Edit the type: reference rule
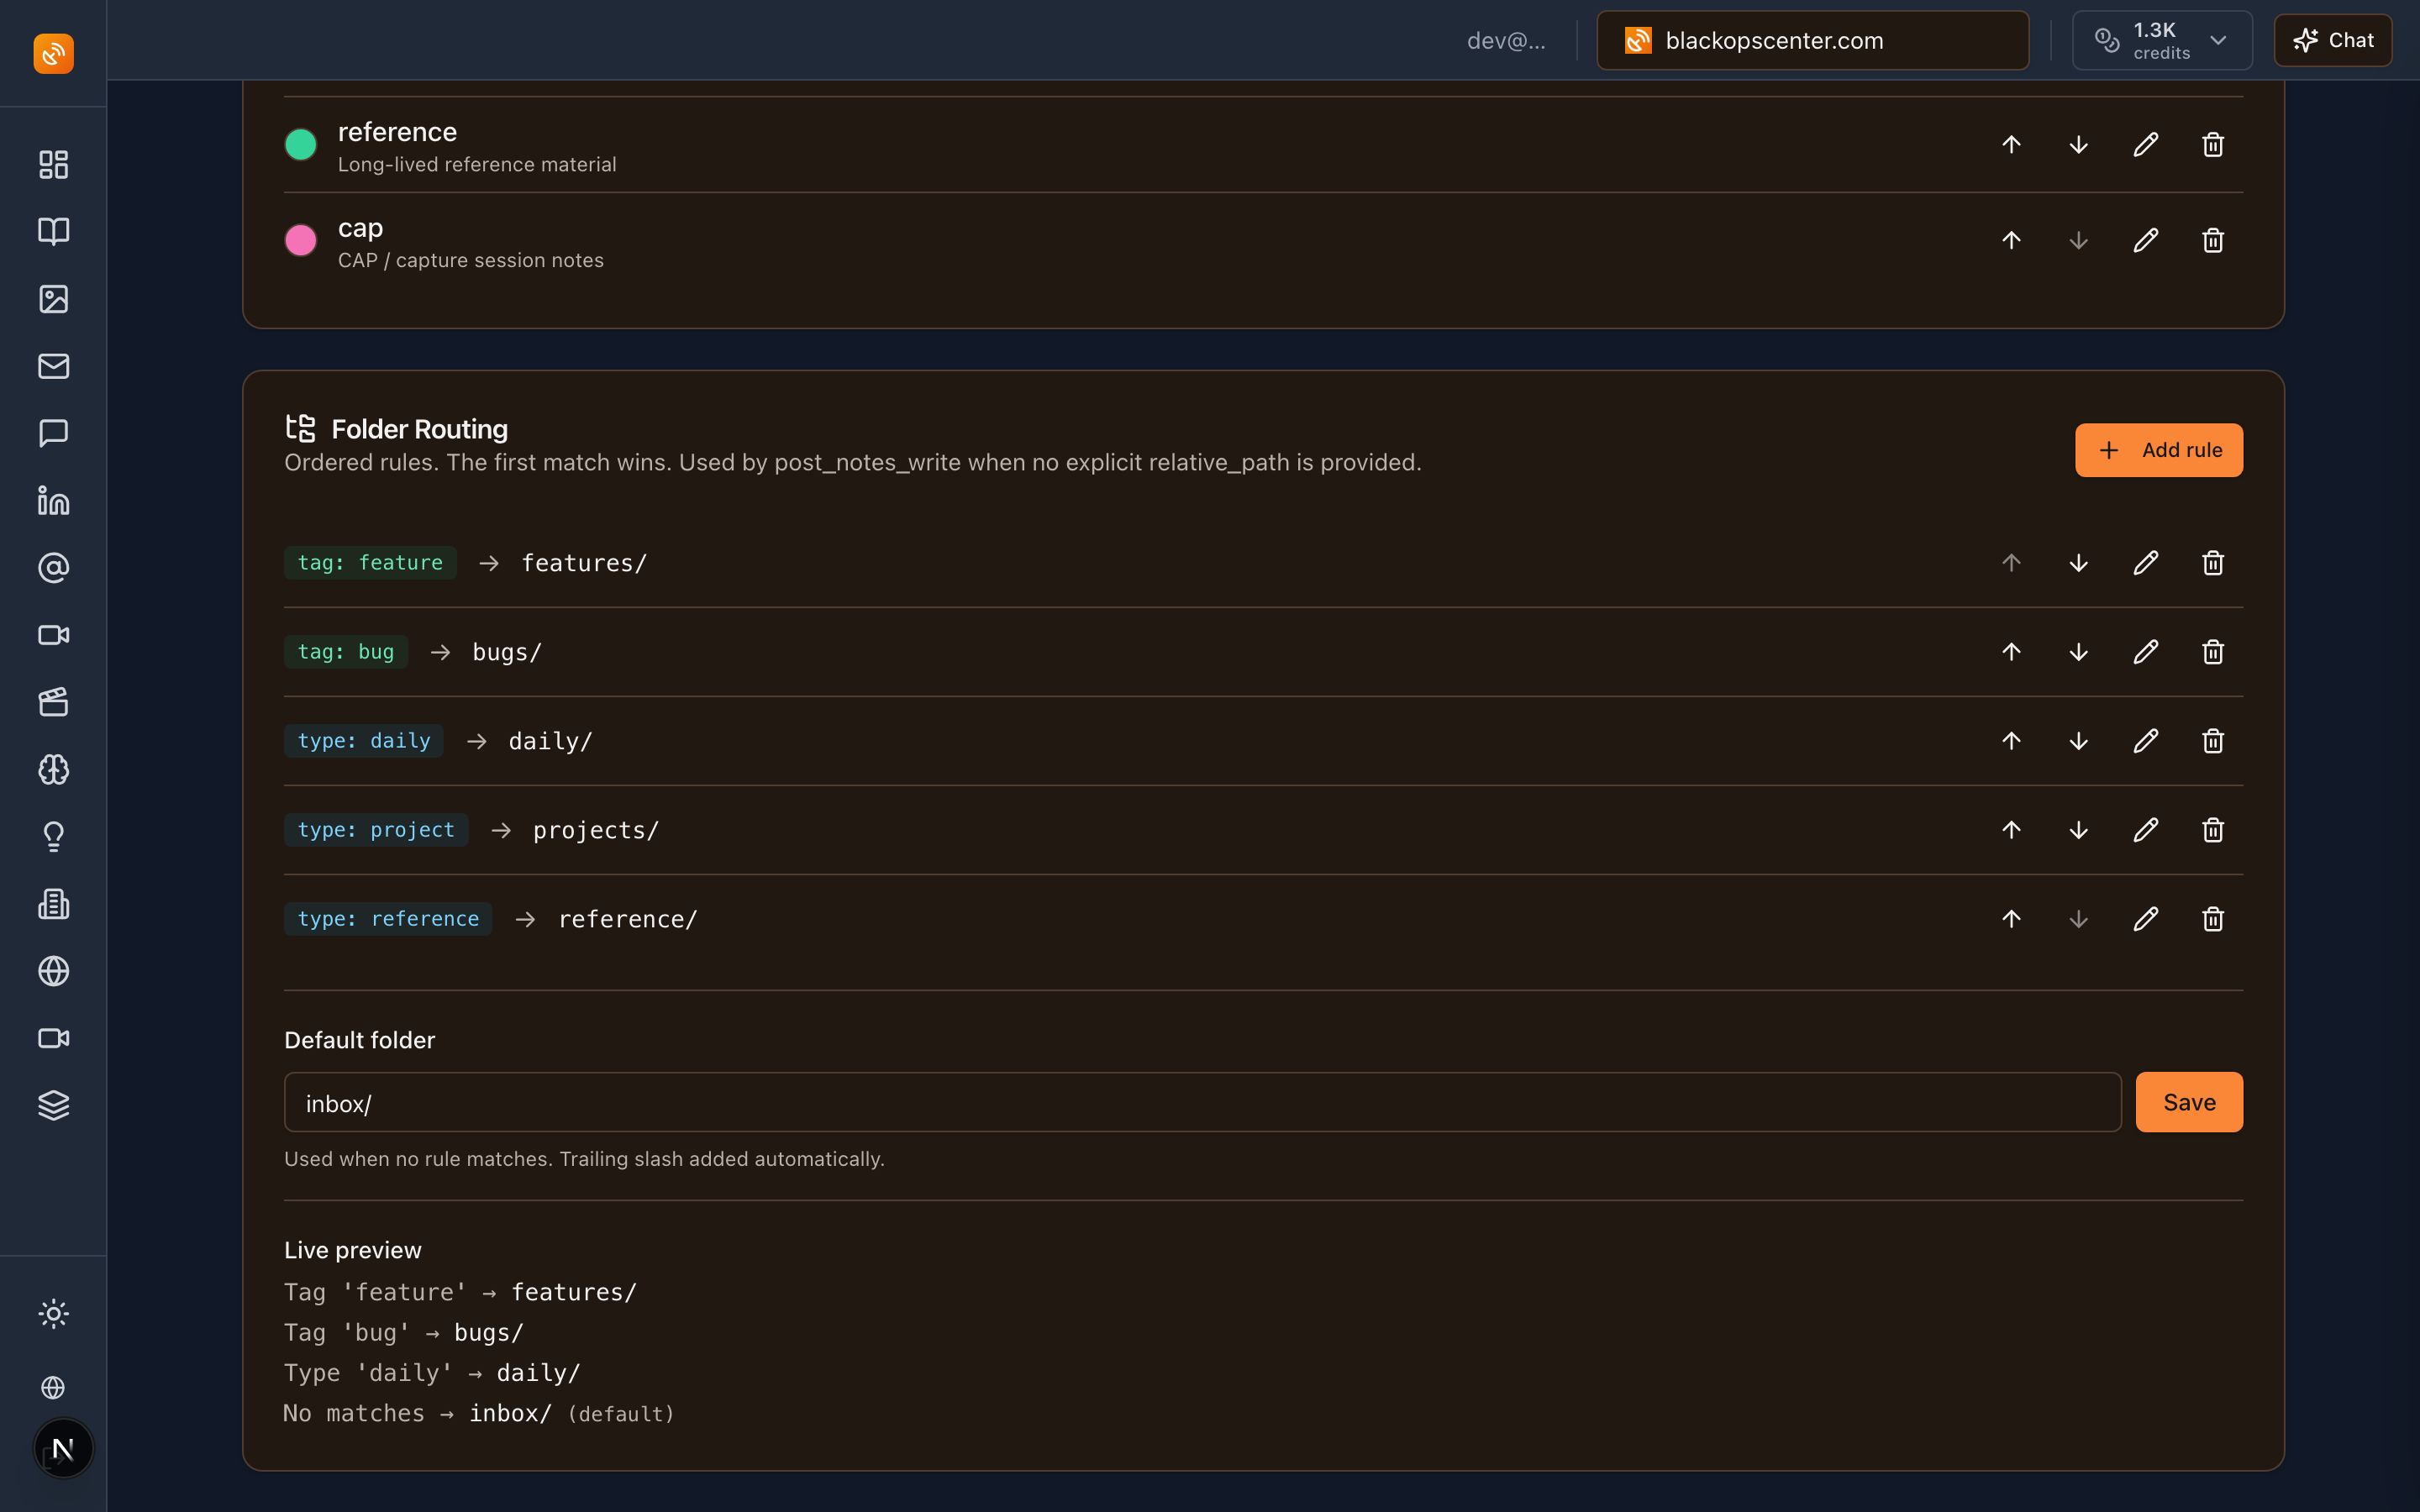 tap(2145, 919)
